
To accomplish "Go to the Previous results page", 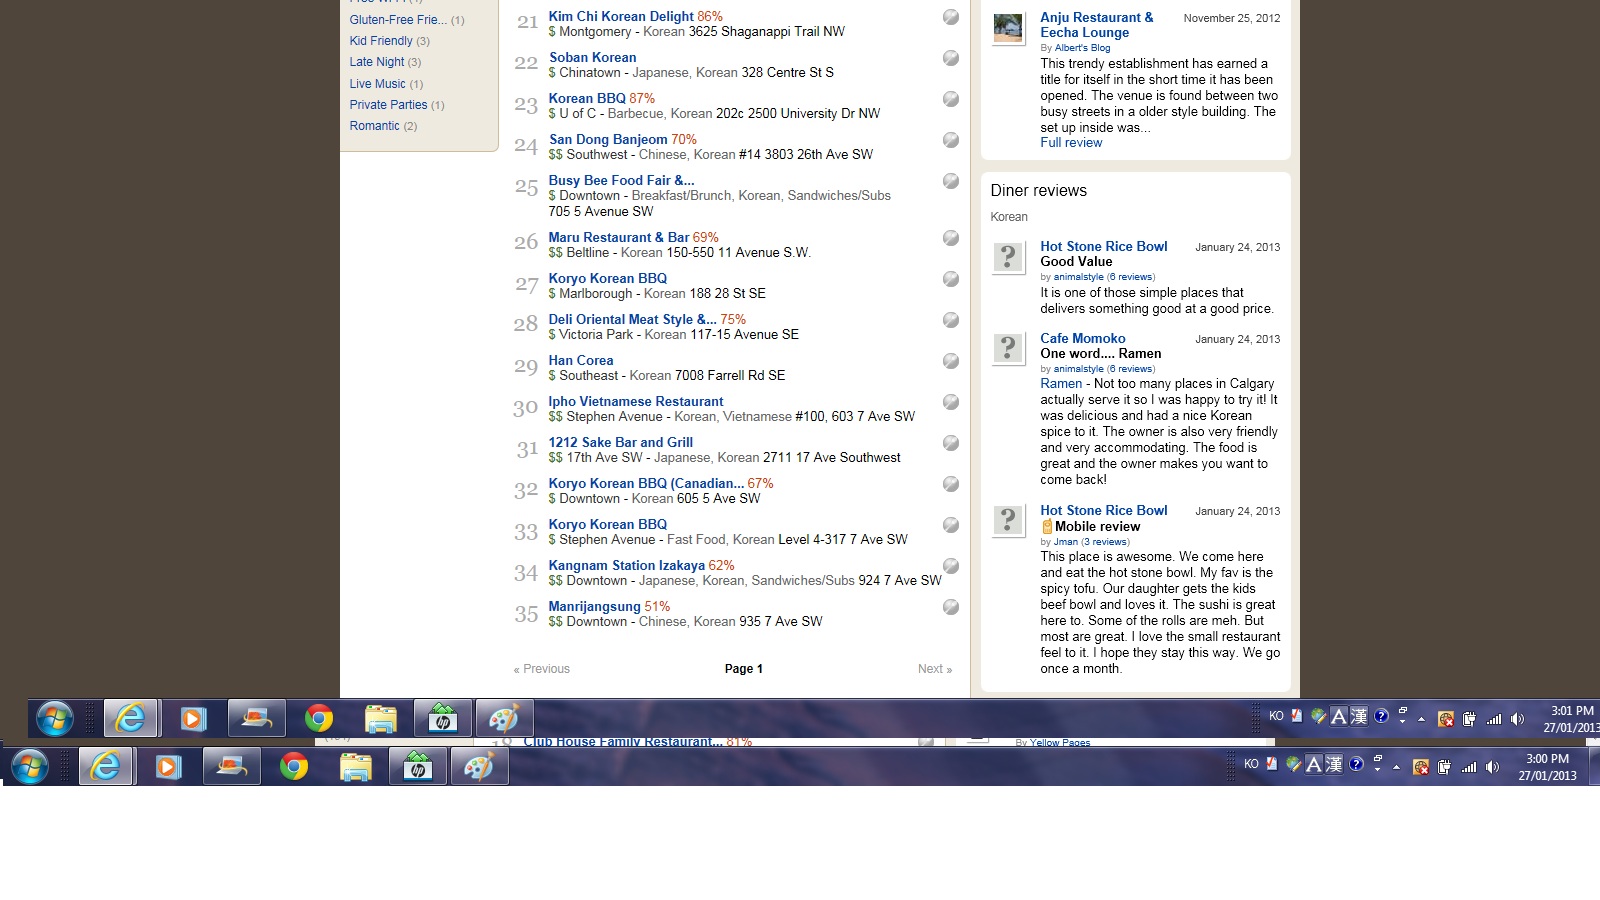I will coord(542,669).
